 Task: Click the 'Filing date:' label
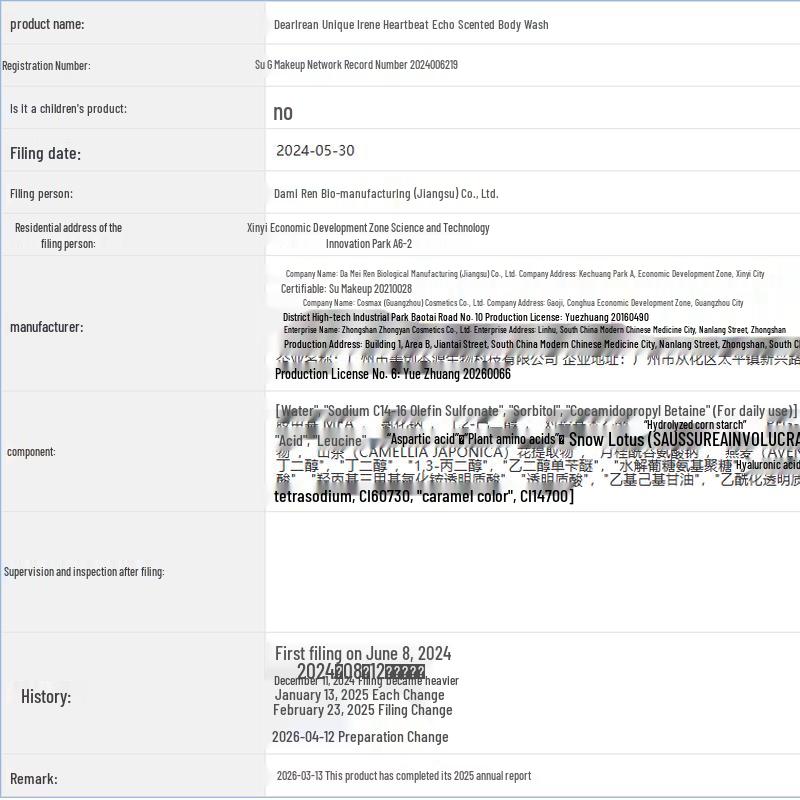[x=45, y=153]
